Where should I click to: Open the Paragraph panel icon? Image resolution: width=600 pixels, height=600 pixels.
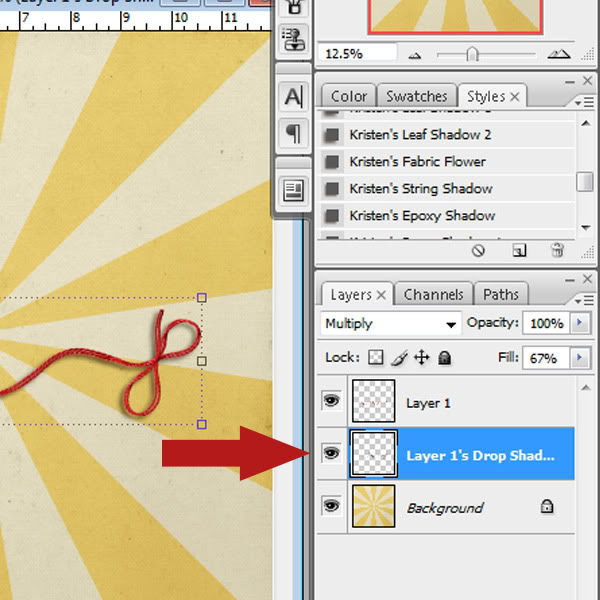point(293,133)
